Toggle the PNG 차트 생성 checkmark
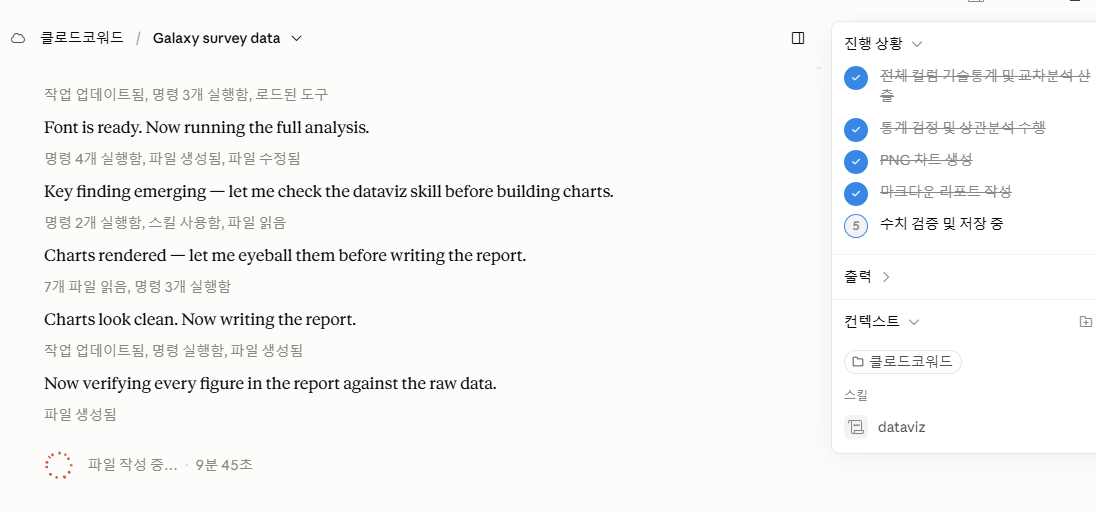The image size is (1096, 512). pyautogui.click(x=856, y=161)
